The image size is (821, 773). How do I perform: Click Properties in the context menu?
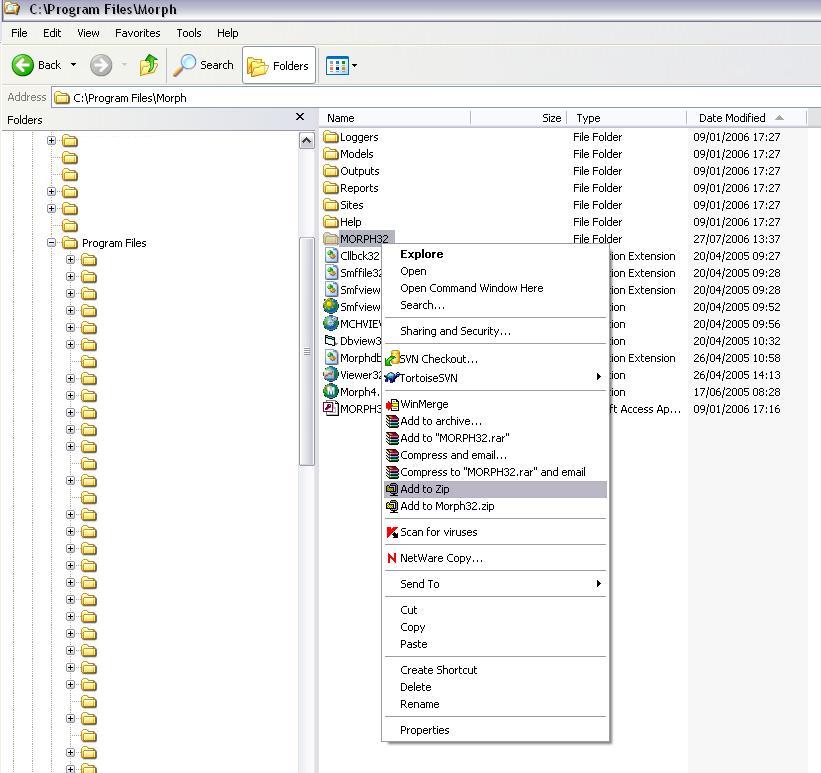coord(424,730)
